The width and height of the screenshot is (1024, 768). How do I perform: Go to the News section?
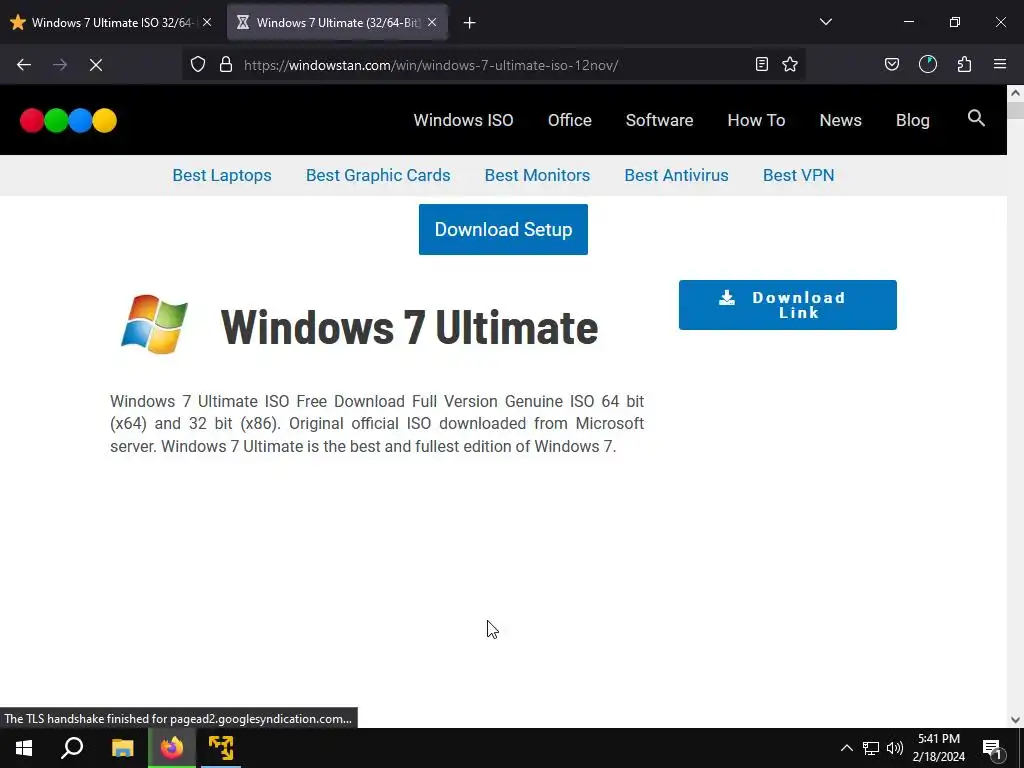(840, 120)
